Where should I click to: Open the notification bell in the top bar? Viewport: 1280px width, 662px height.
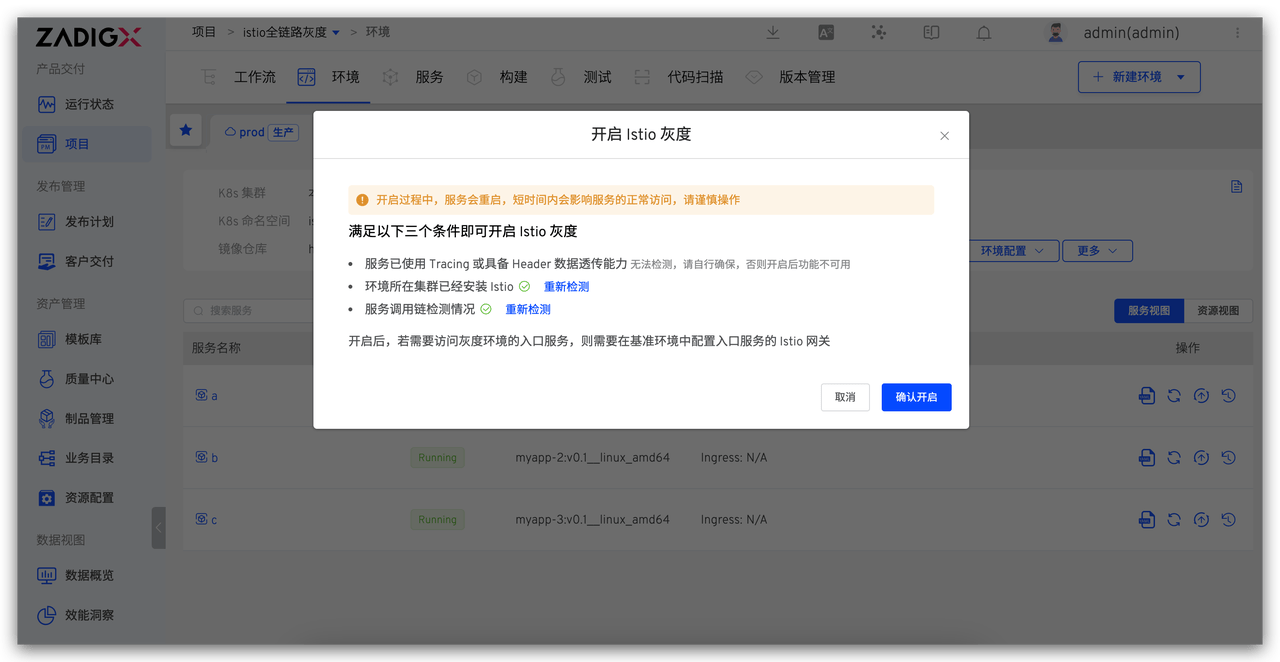pos(983,32)
